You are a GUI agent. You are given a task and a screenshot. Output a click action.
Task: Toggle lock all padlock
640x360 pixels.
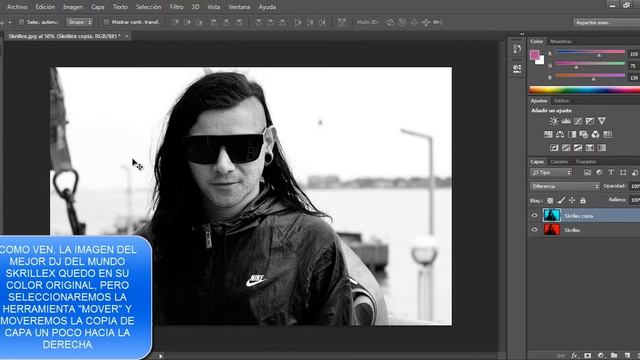tap(583, 200)
